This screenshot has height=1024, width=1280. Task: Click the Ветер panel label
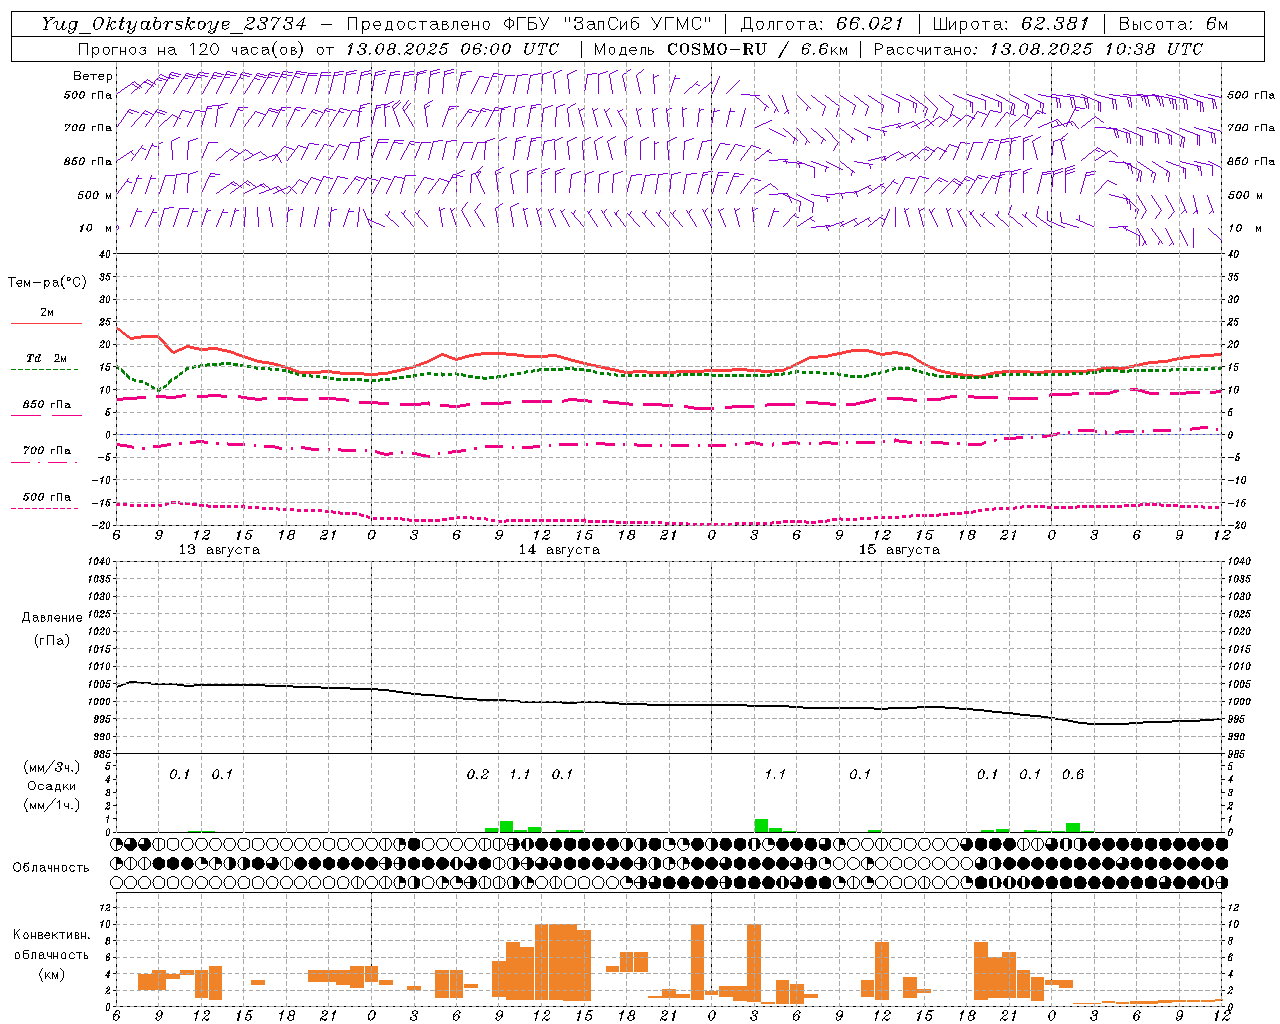93,76
